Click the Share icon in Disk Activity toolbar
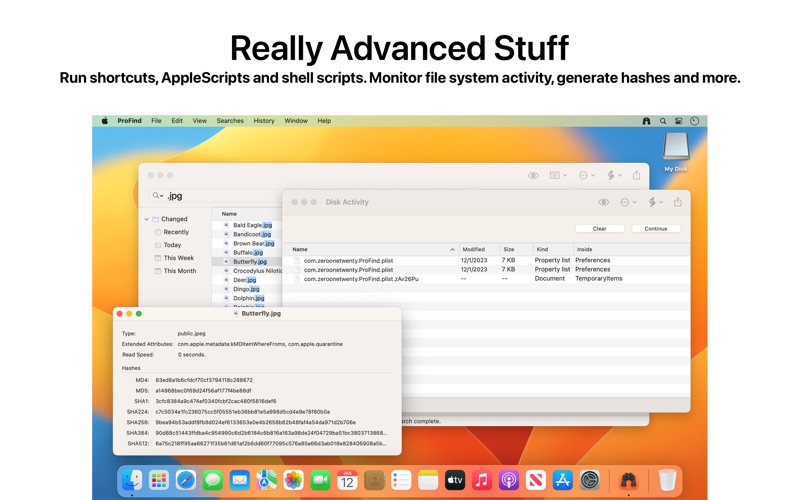 [678, 202]
